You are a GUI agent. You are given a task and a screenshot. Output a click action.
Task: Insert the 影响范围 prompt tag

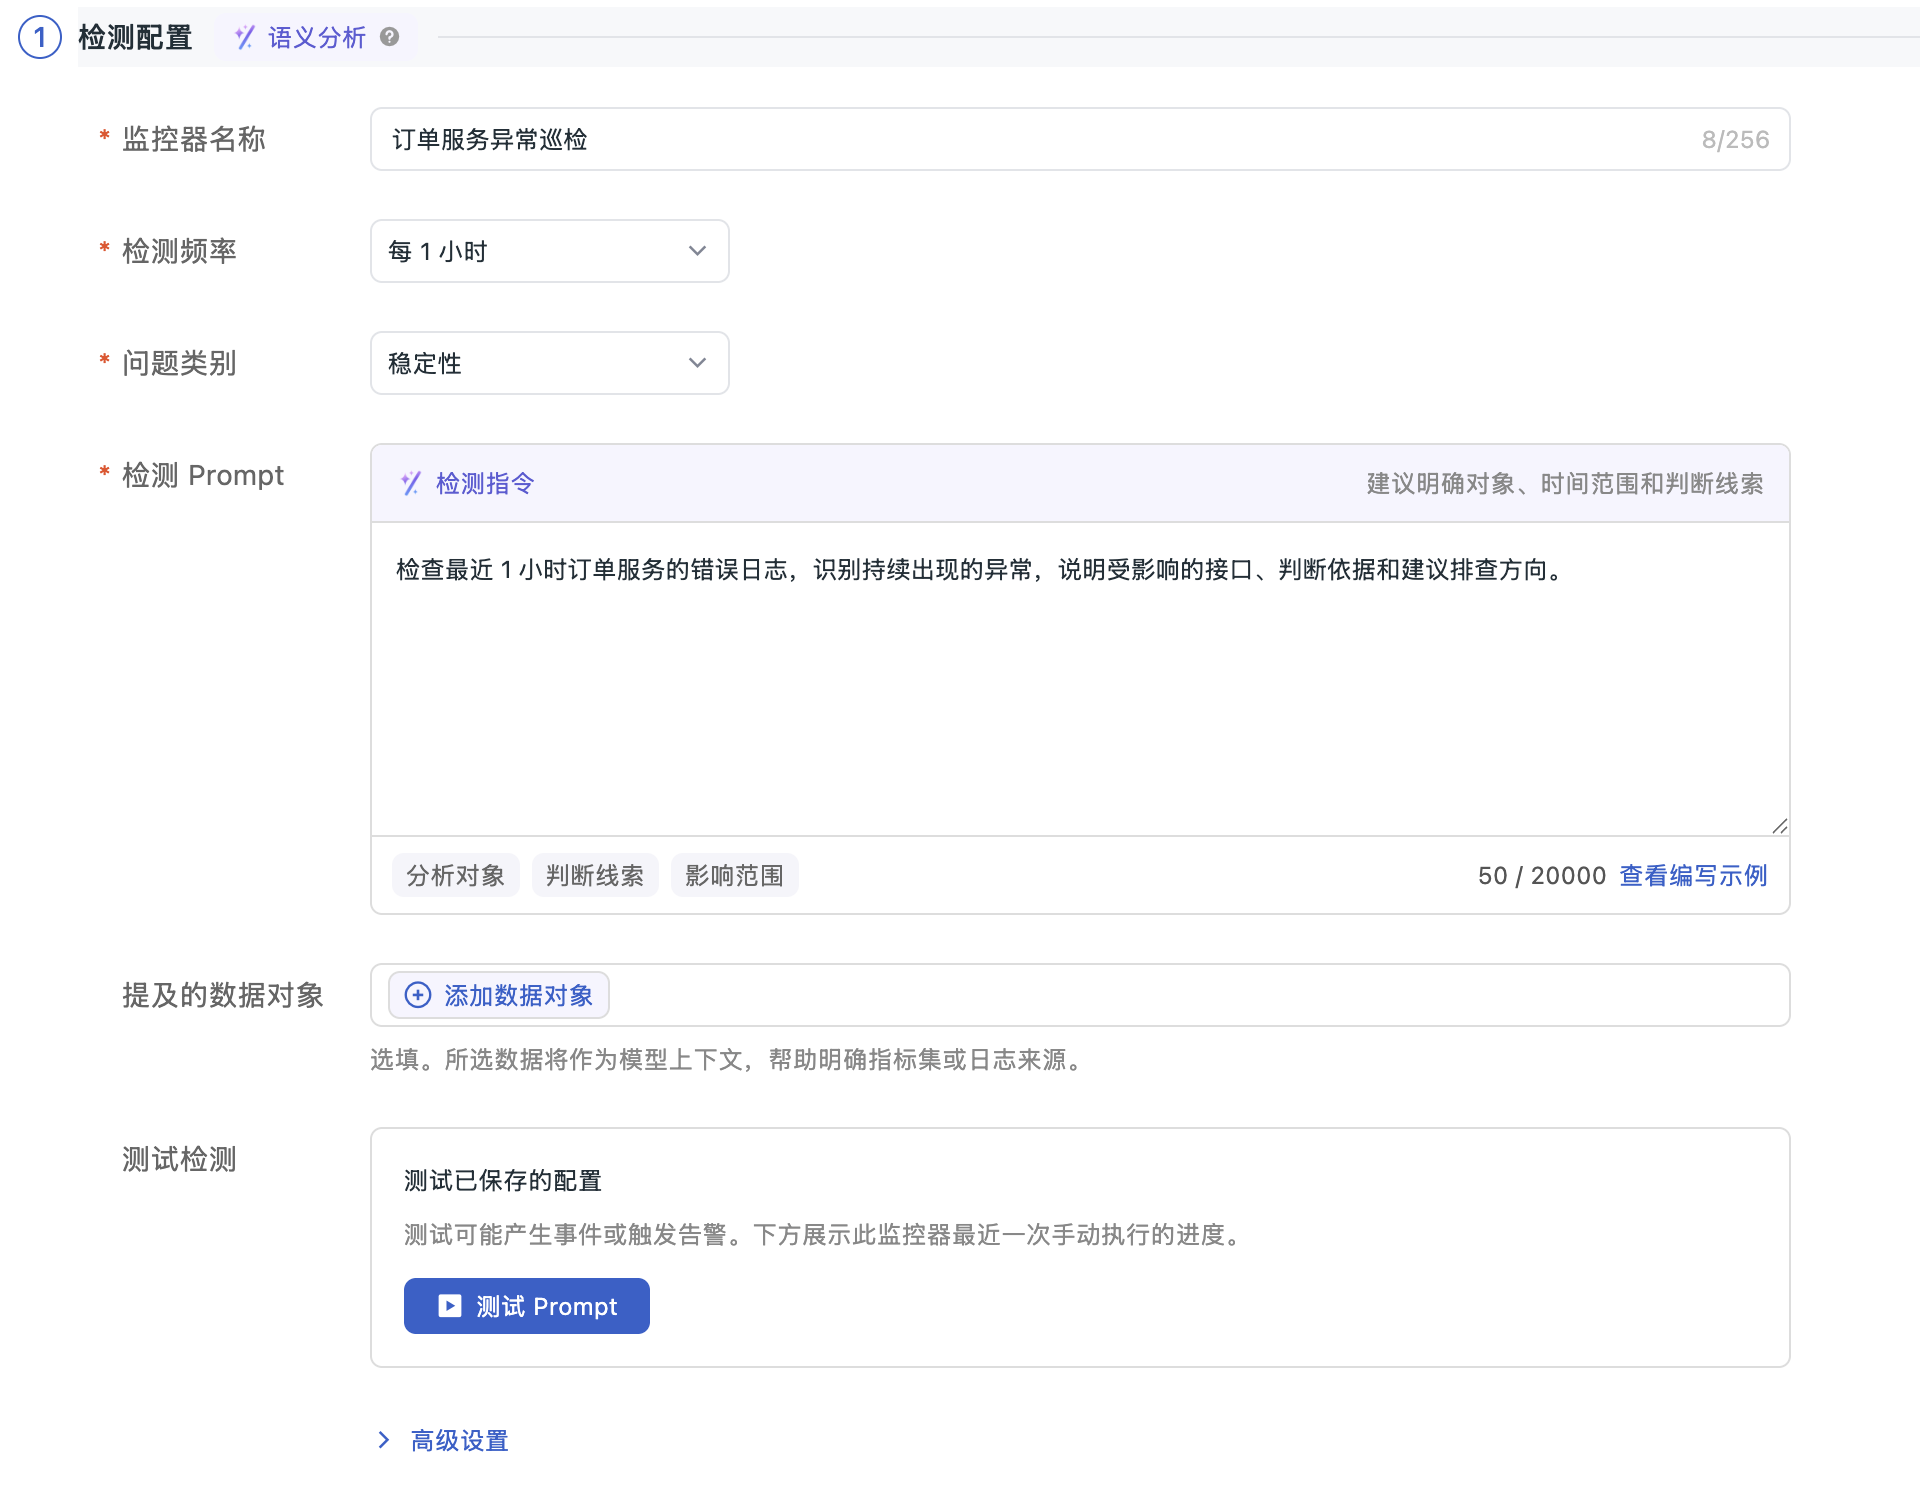tap(734, 875)
